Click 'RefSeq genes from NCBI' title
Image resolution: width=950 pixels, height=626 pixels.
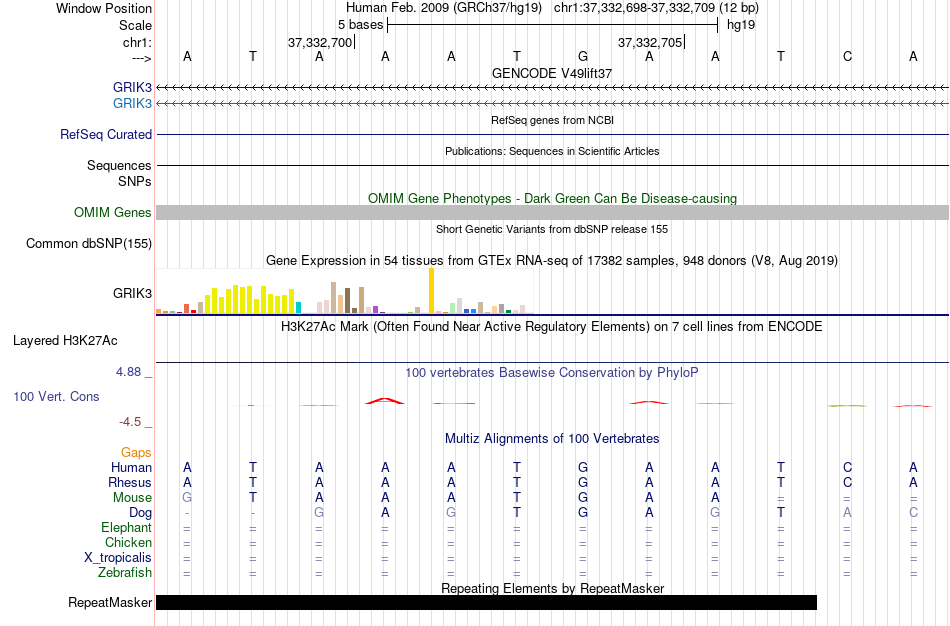(553, 120)
